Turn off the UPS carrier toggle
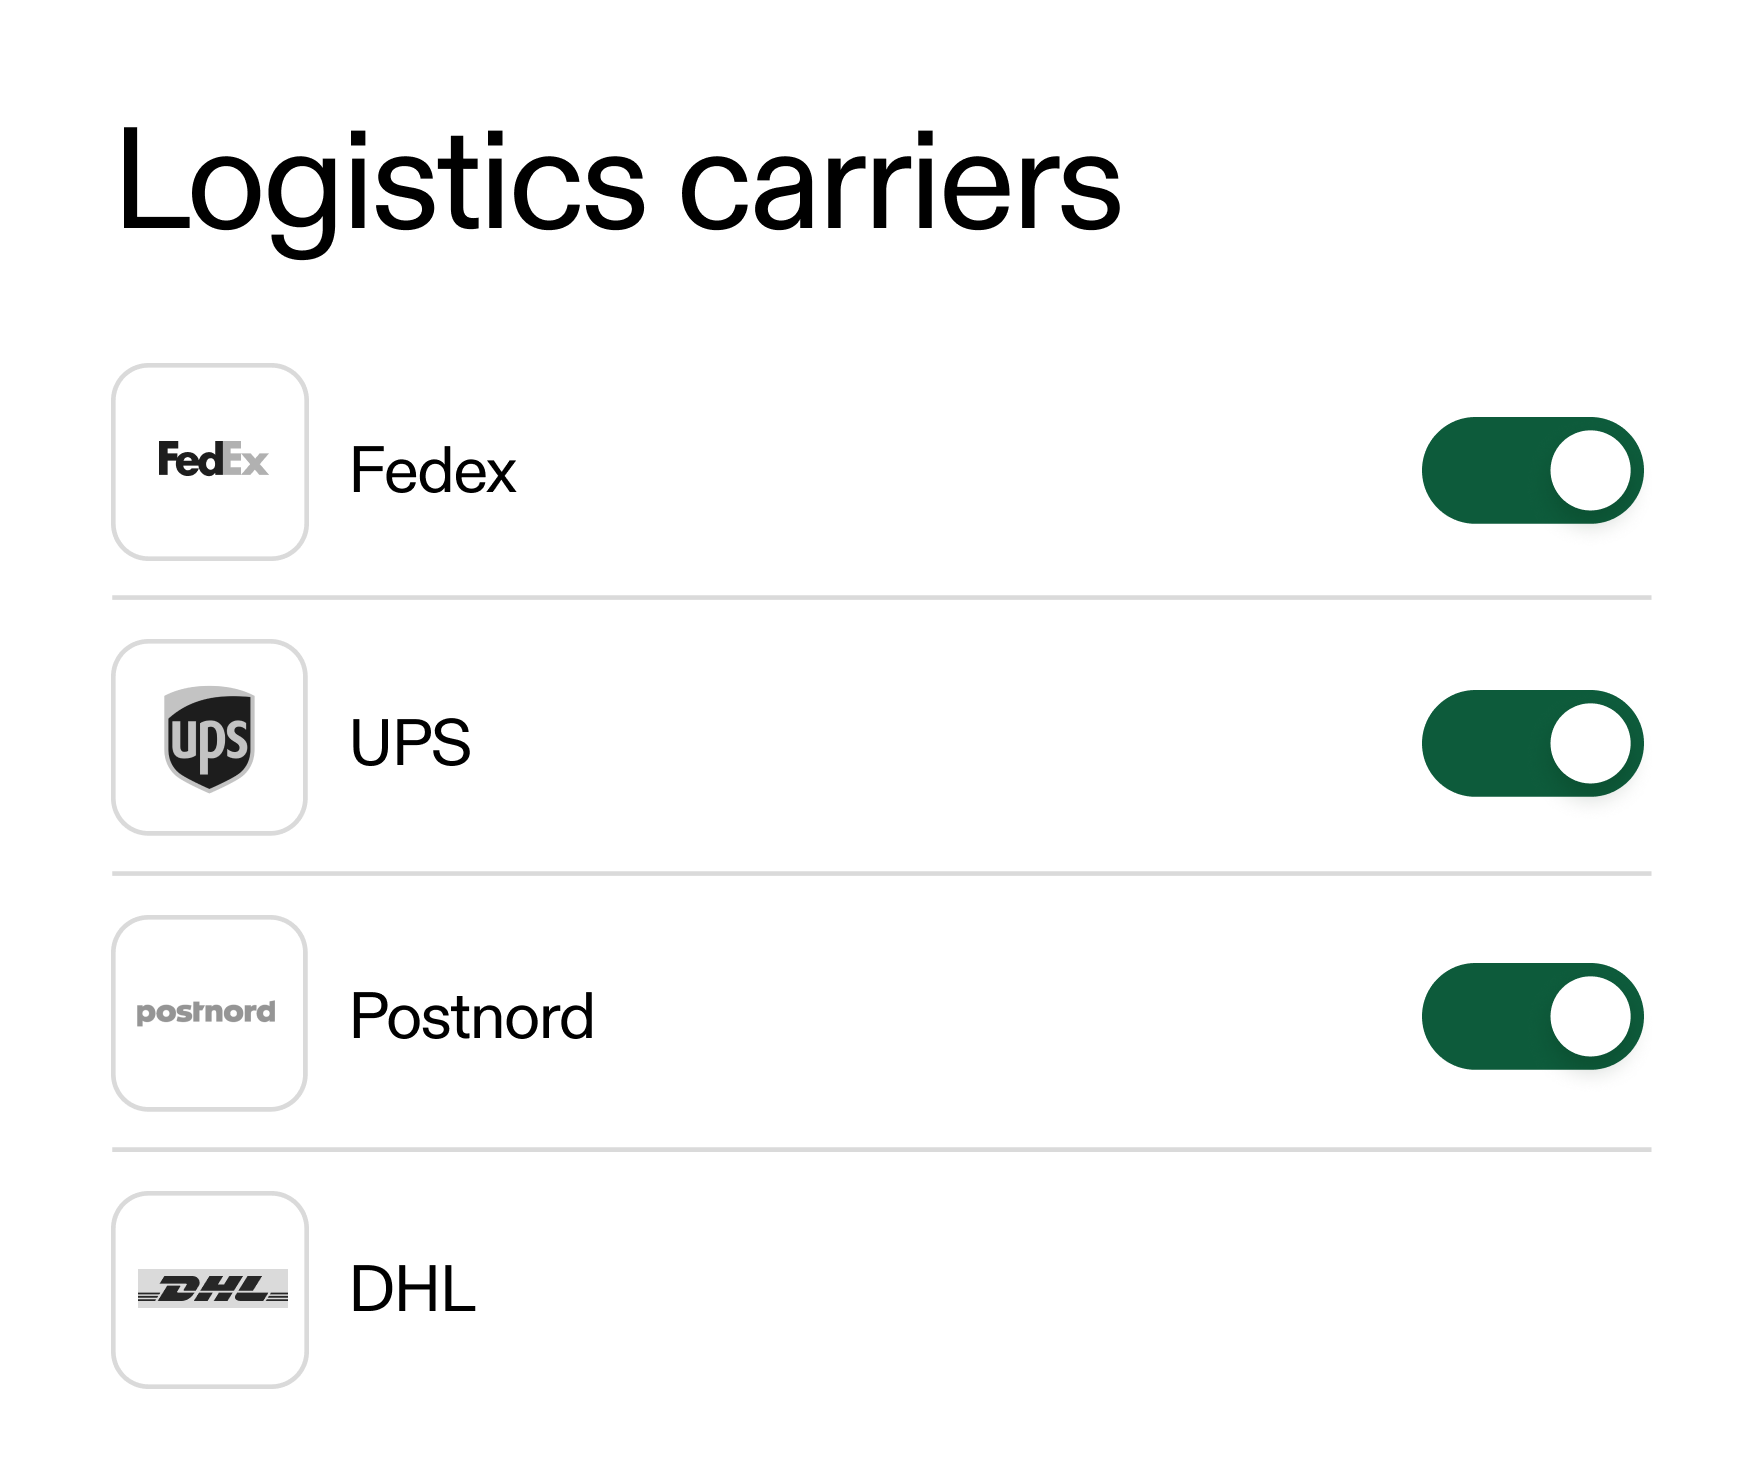Viewport: 1764px width, 1479px height. 1531,743
